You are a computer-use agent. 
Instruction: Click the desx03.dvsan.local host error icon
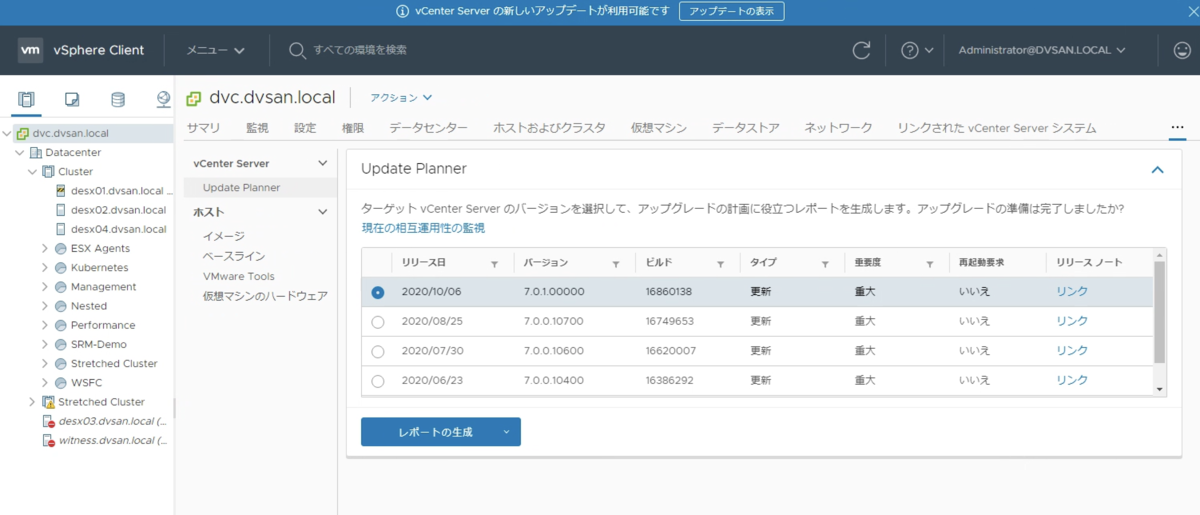pos(48,421)
